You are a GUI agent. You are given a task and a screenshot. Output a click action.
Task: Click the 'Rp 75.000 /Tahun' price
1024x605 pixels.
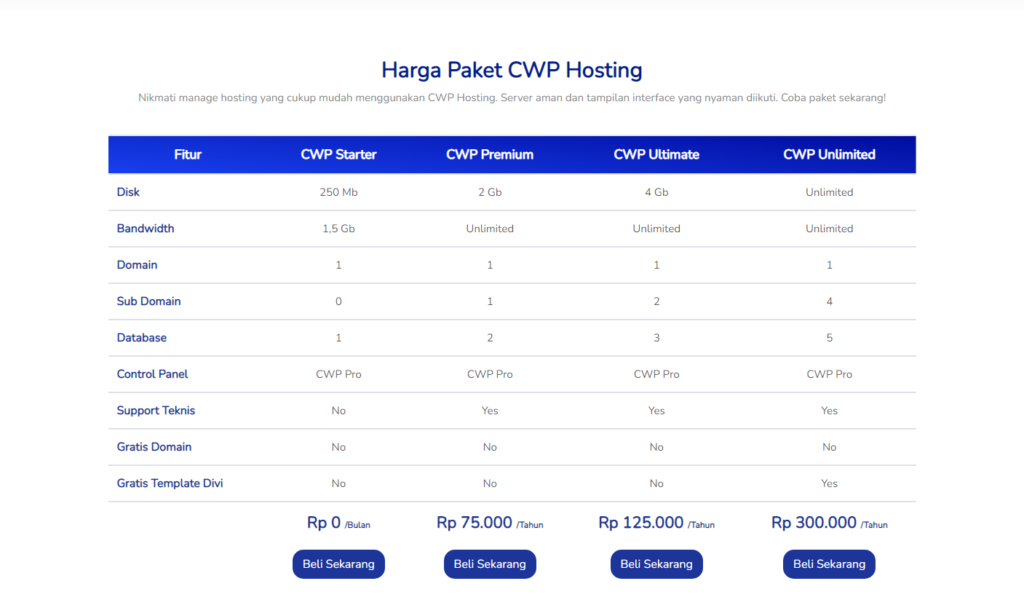[x=490, y=523]
